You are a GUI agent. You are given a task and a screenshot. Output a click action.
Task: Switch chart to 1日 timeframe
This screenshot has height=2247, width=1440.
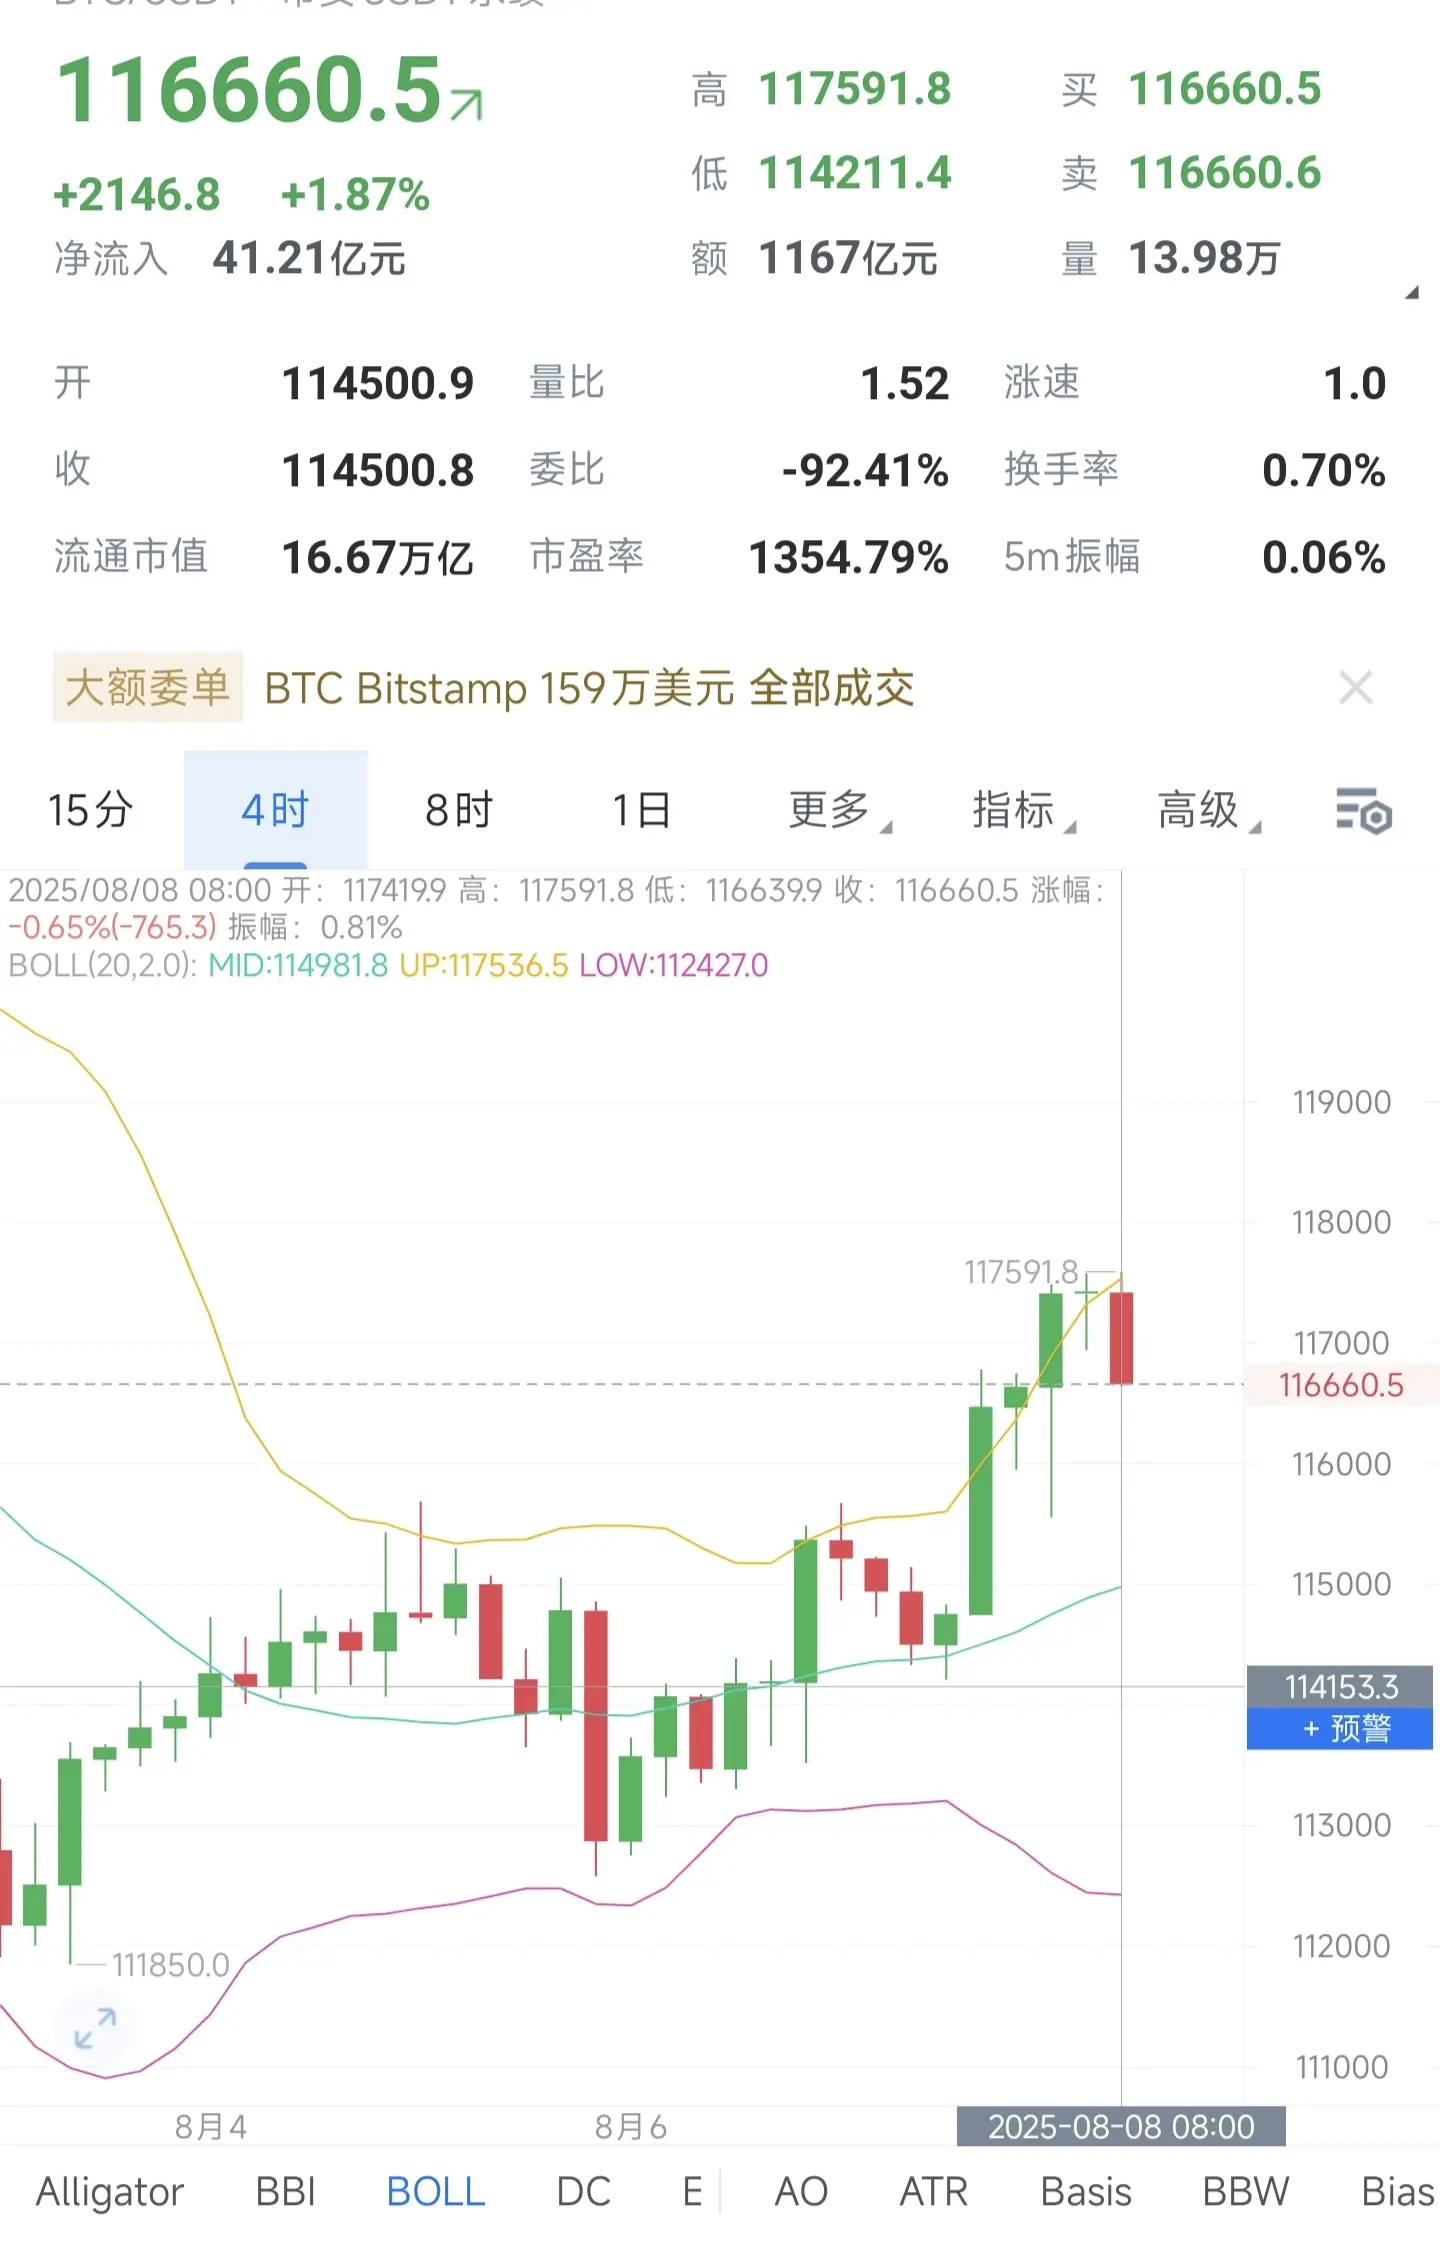(x=642, y=810)
